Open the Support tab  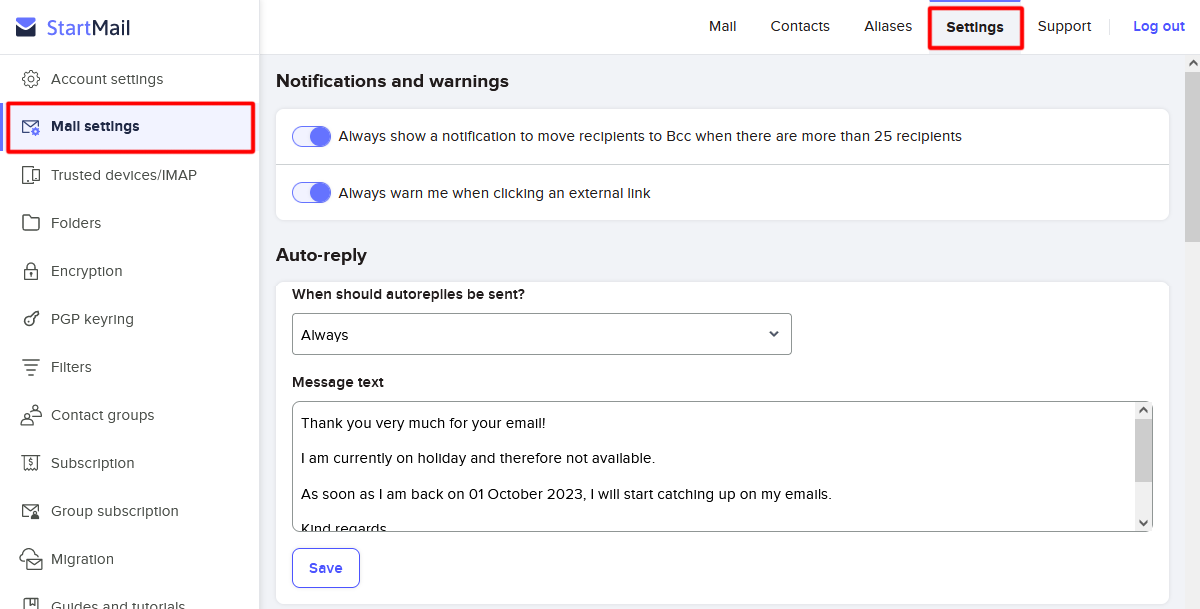point(1064,27)
